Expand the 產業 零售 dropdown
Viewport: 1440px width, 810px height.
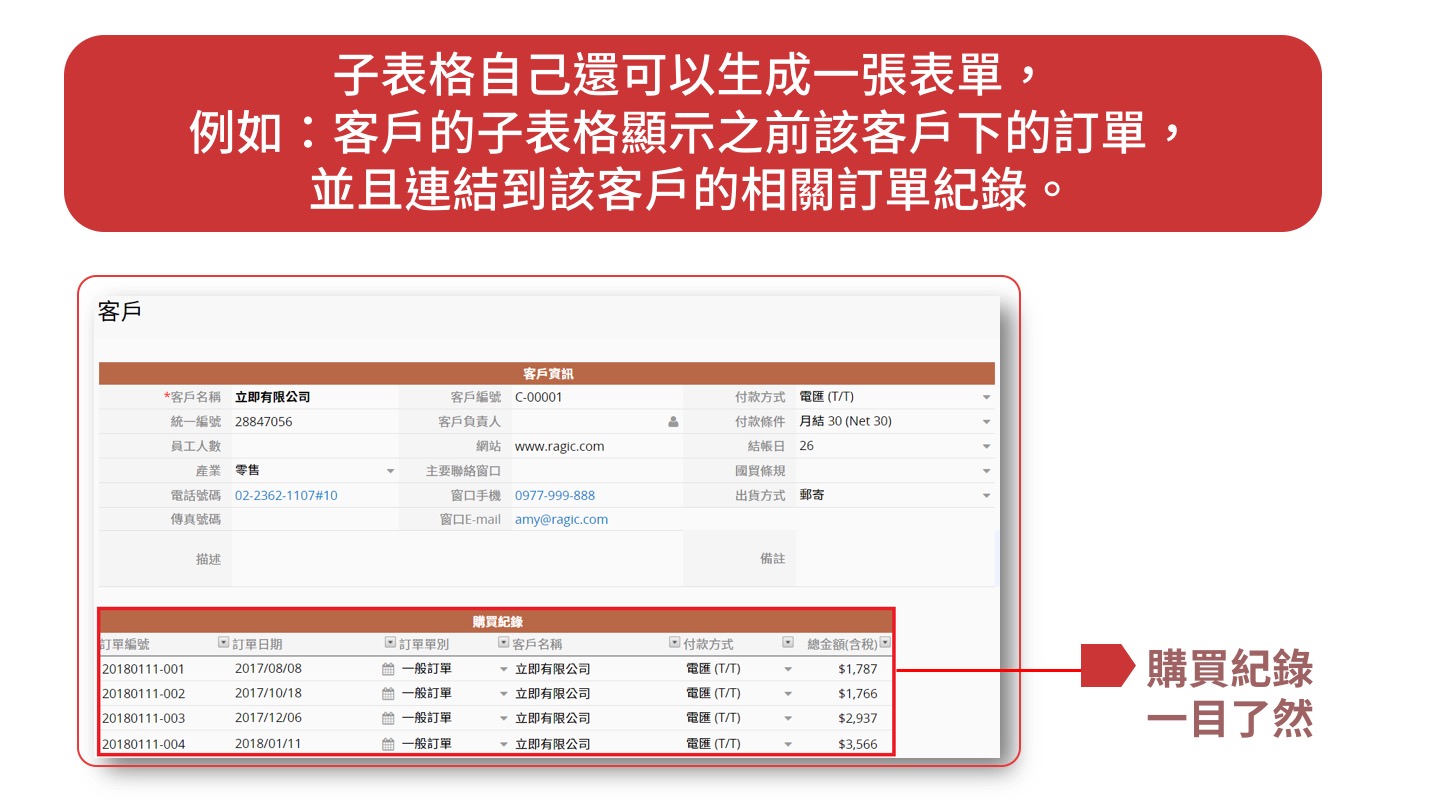pos(390,471)
